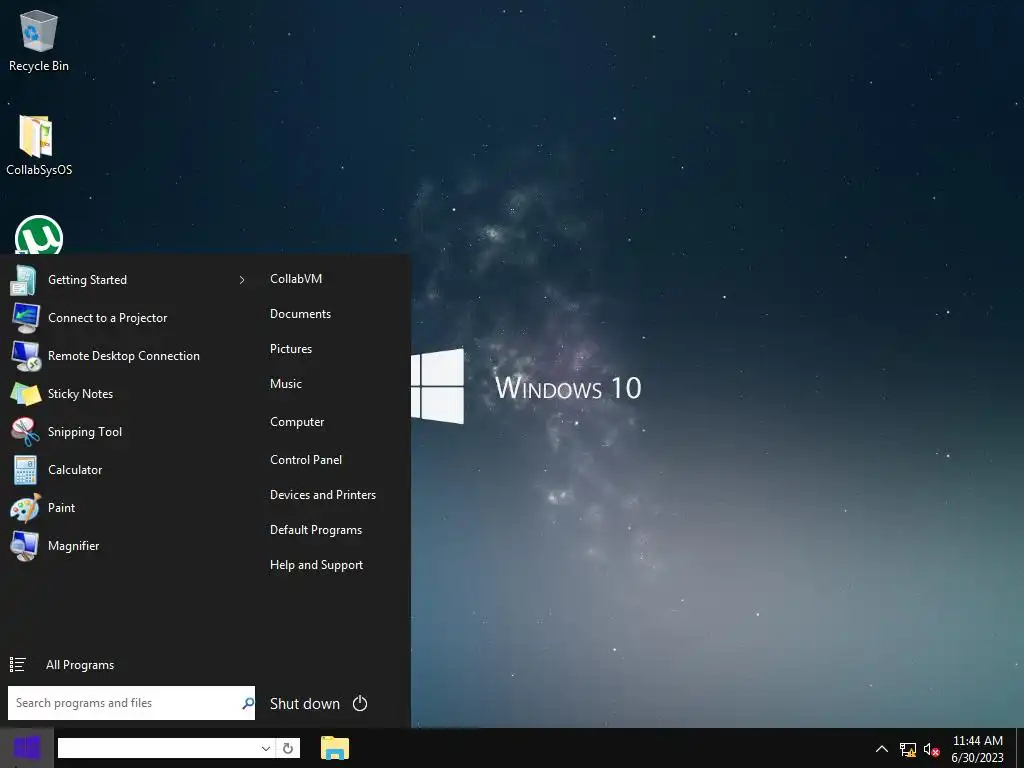Image resolution: width=1024 pixels, height=768 pixels.
Task: Open the CollabVM user folder
Action: coord(296,279)
